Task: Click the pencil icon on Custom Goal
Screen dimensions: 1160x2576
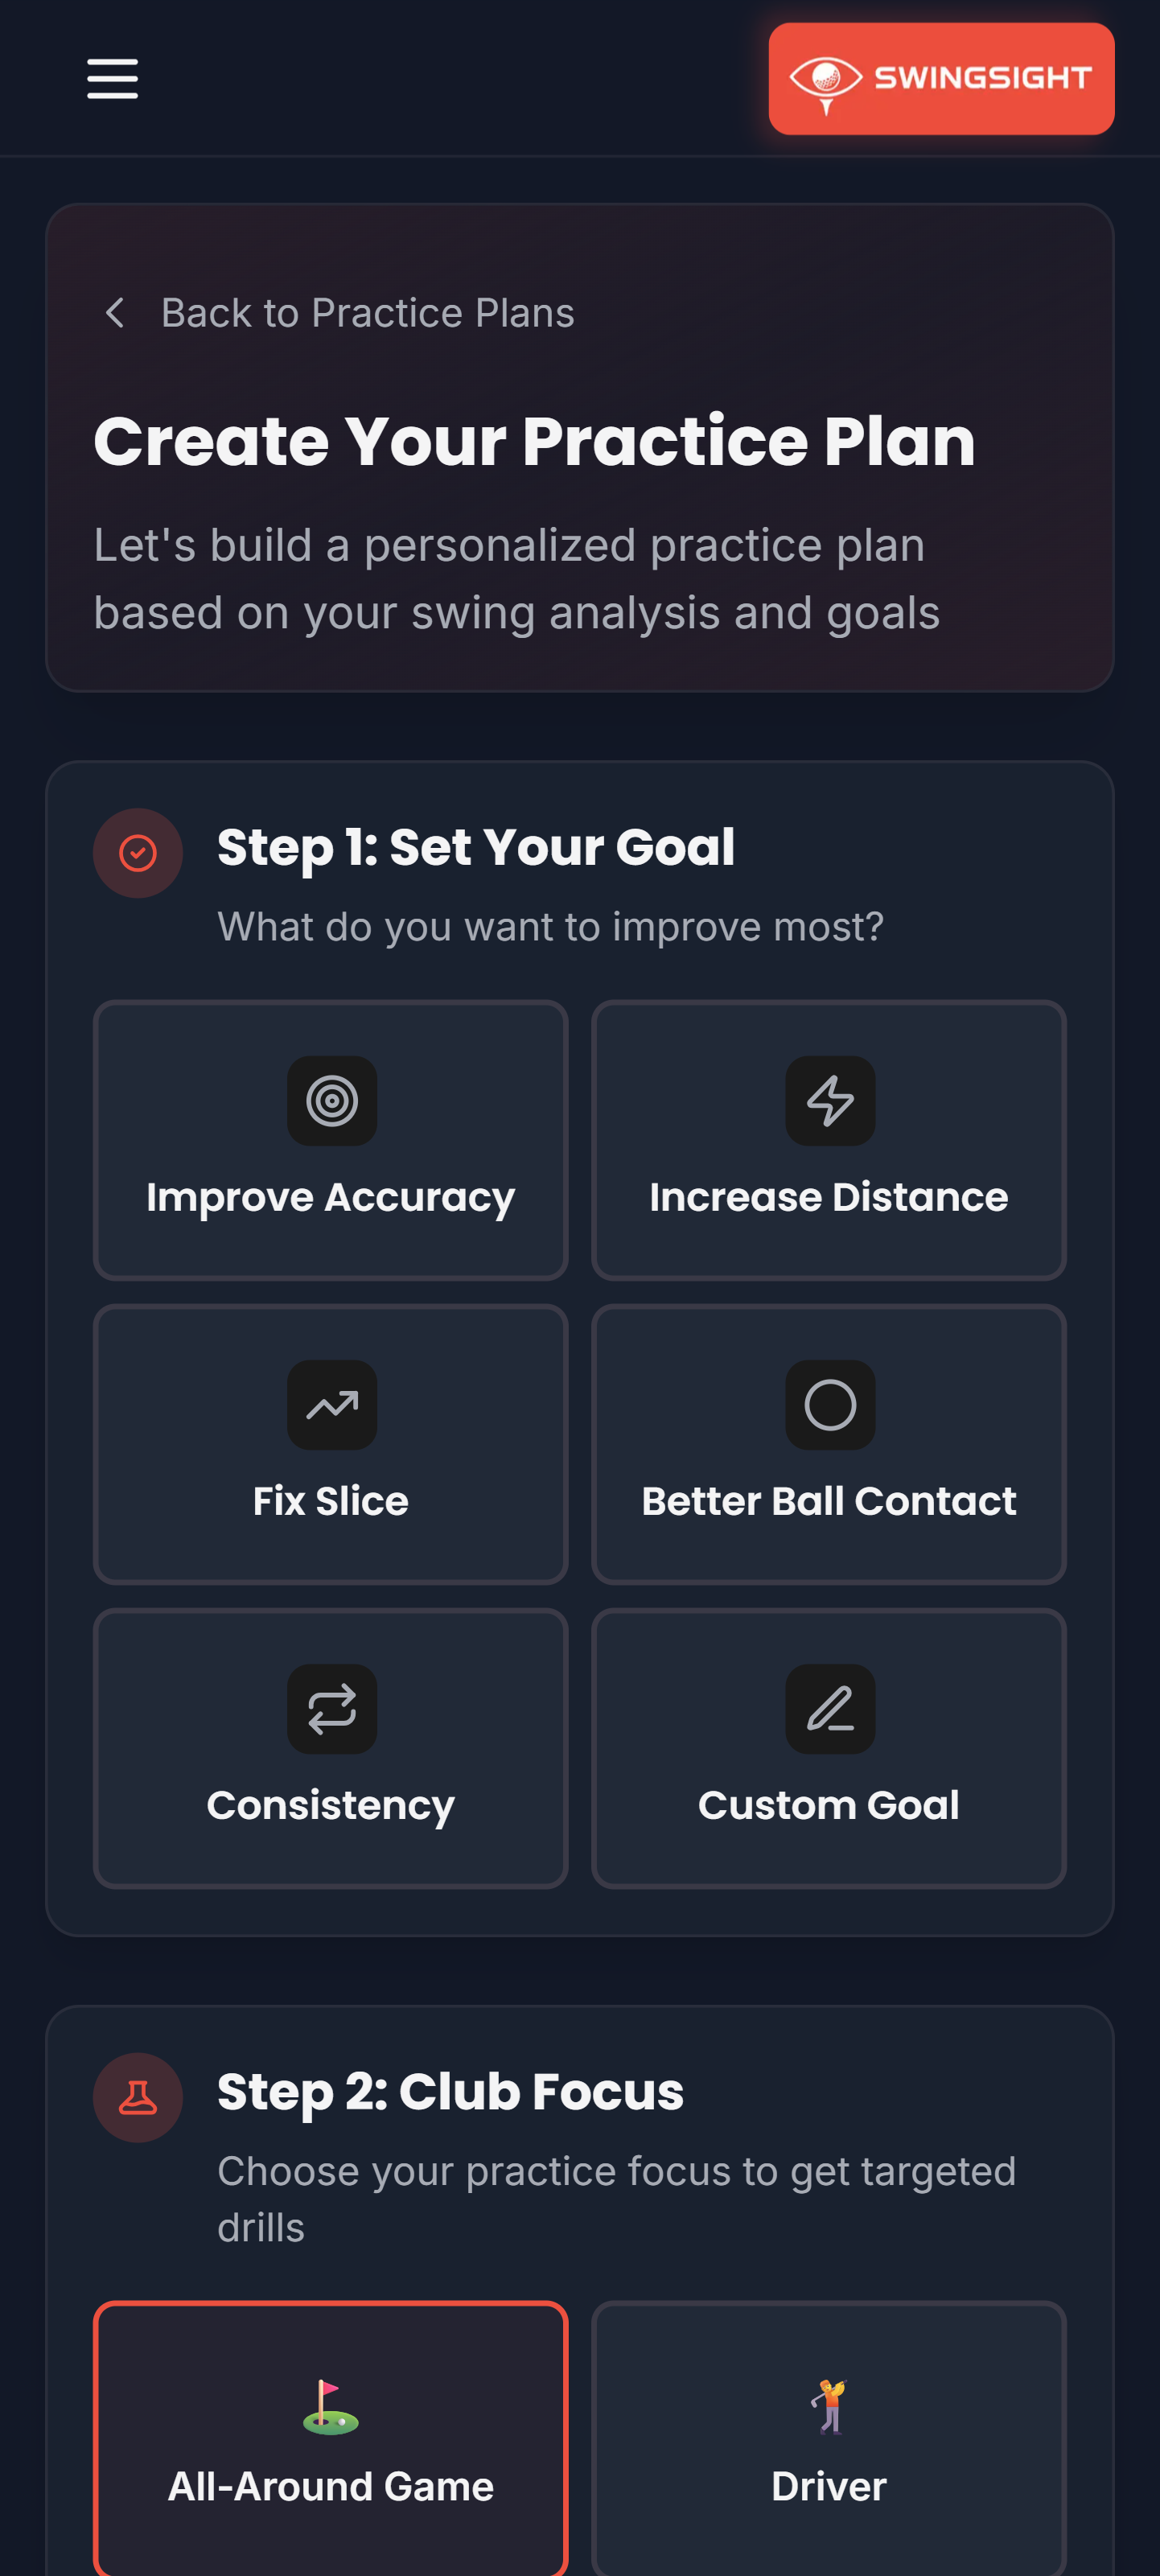Action: (x=829, y=1710)
